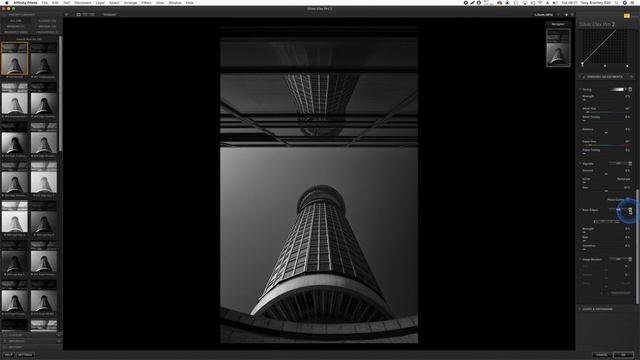Open the Apple menu
This screenshot has width=640, height=360.
(7, 2)
